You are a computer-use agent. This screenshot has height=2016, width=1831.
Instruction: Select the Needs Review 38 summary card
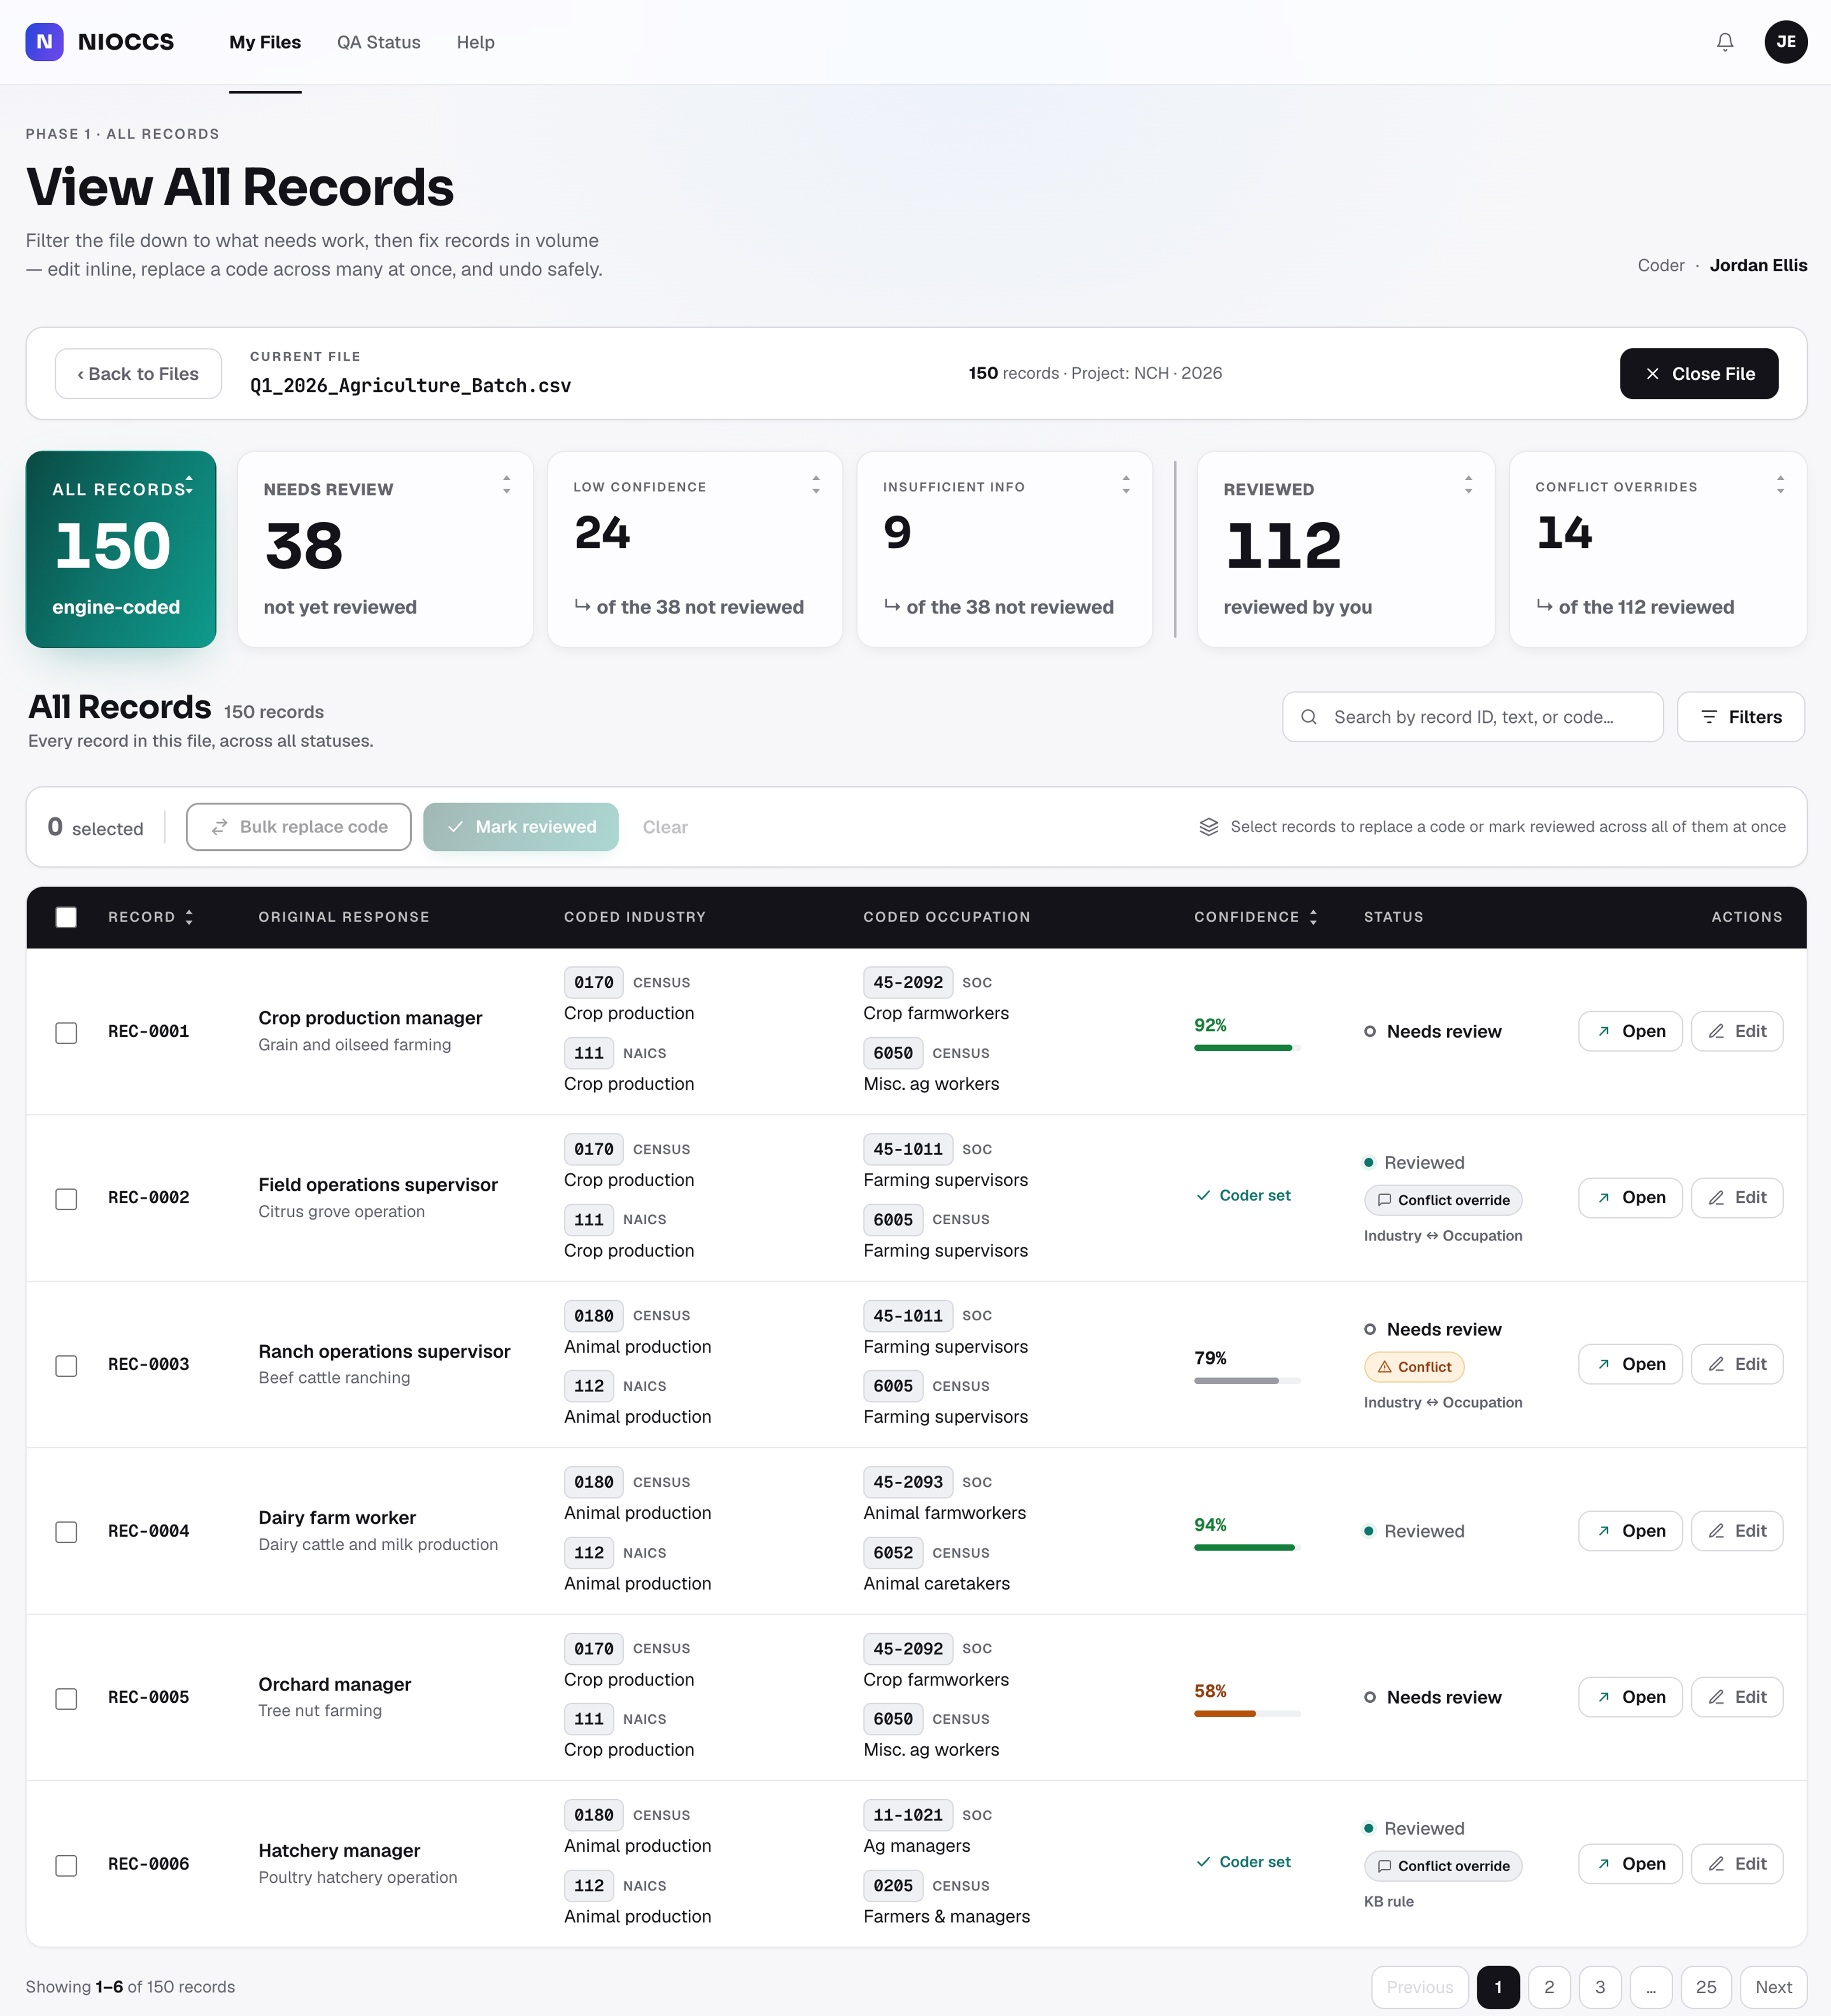pyautogui.click(x=385, y=549)
